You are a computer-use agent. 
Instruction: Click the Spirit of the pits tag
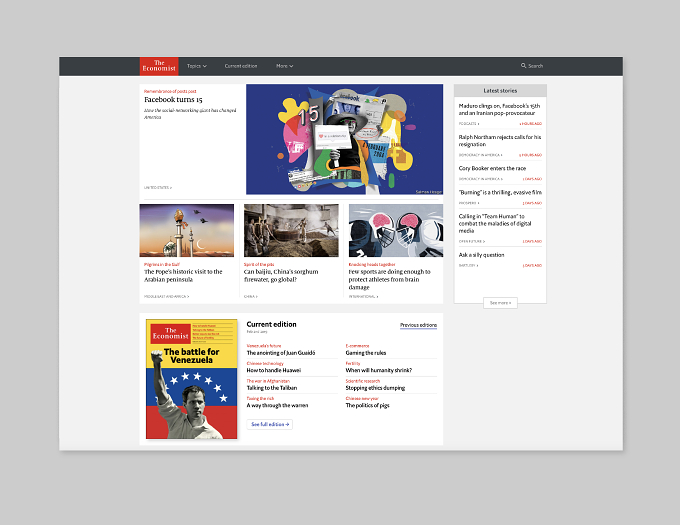(259, 264)
